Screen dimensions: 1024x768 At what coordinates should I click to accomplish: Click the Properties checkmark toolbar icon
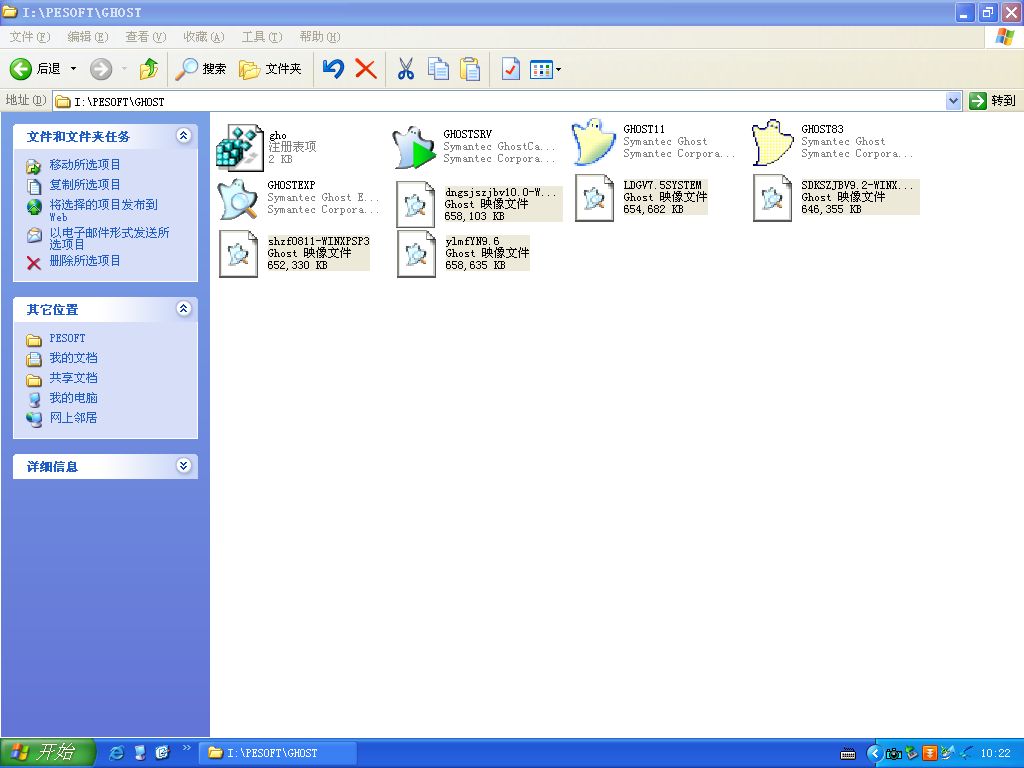(x=510, y=69)
